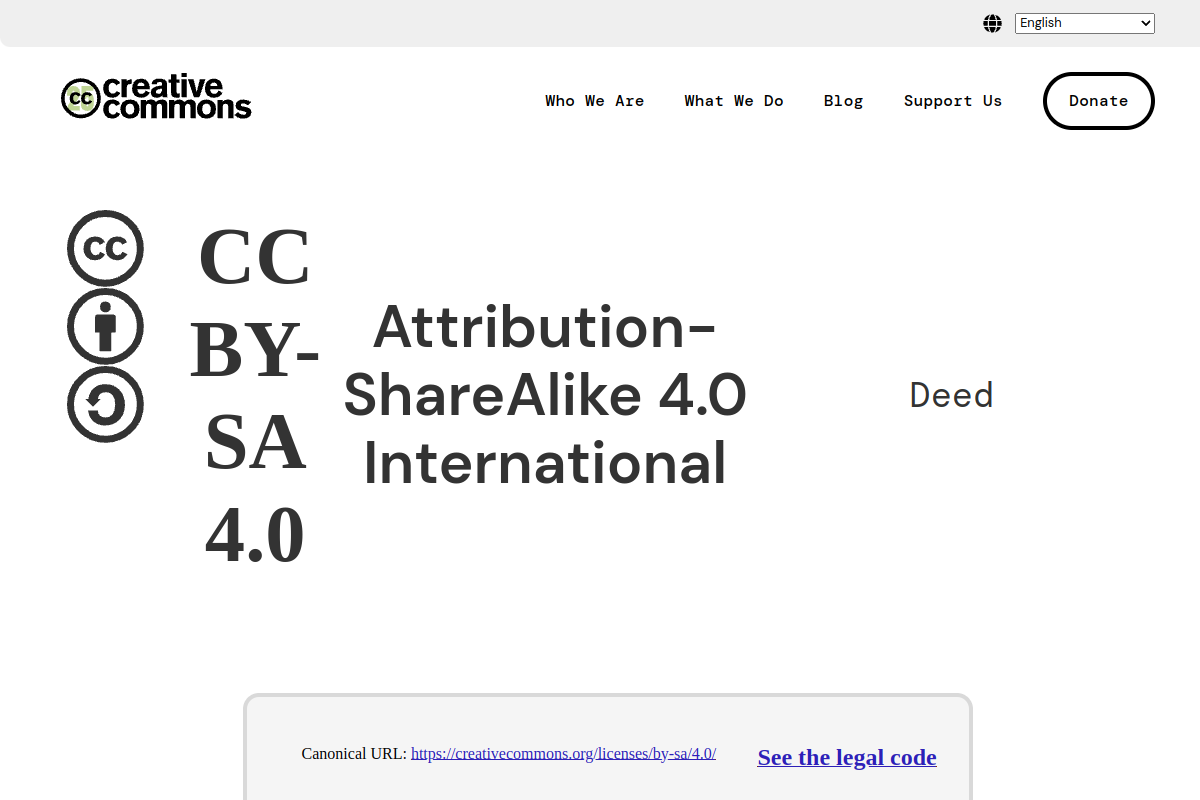Follow the See the legal code link
The width and height of the screenshot is (1200, 800).
point(847,757)
